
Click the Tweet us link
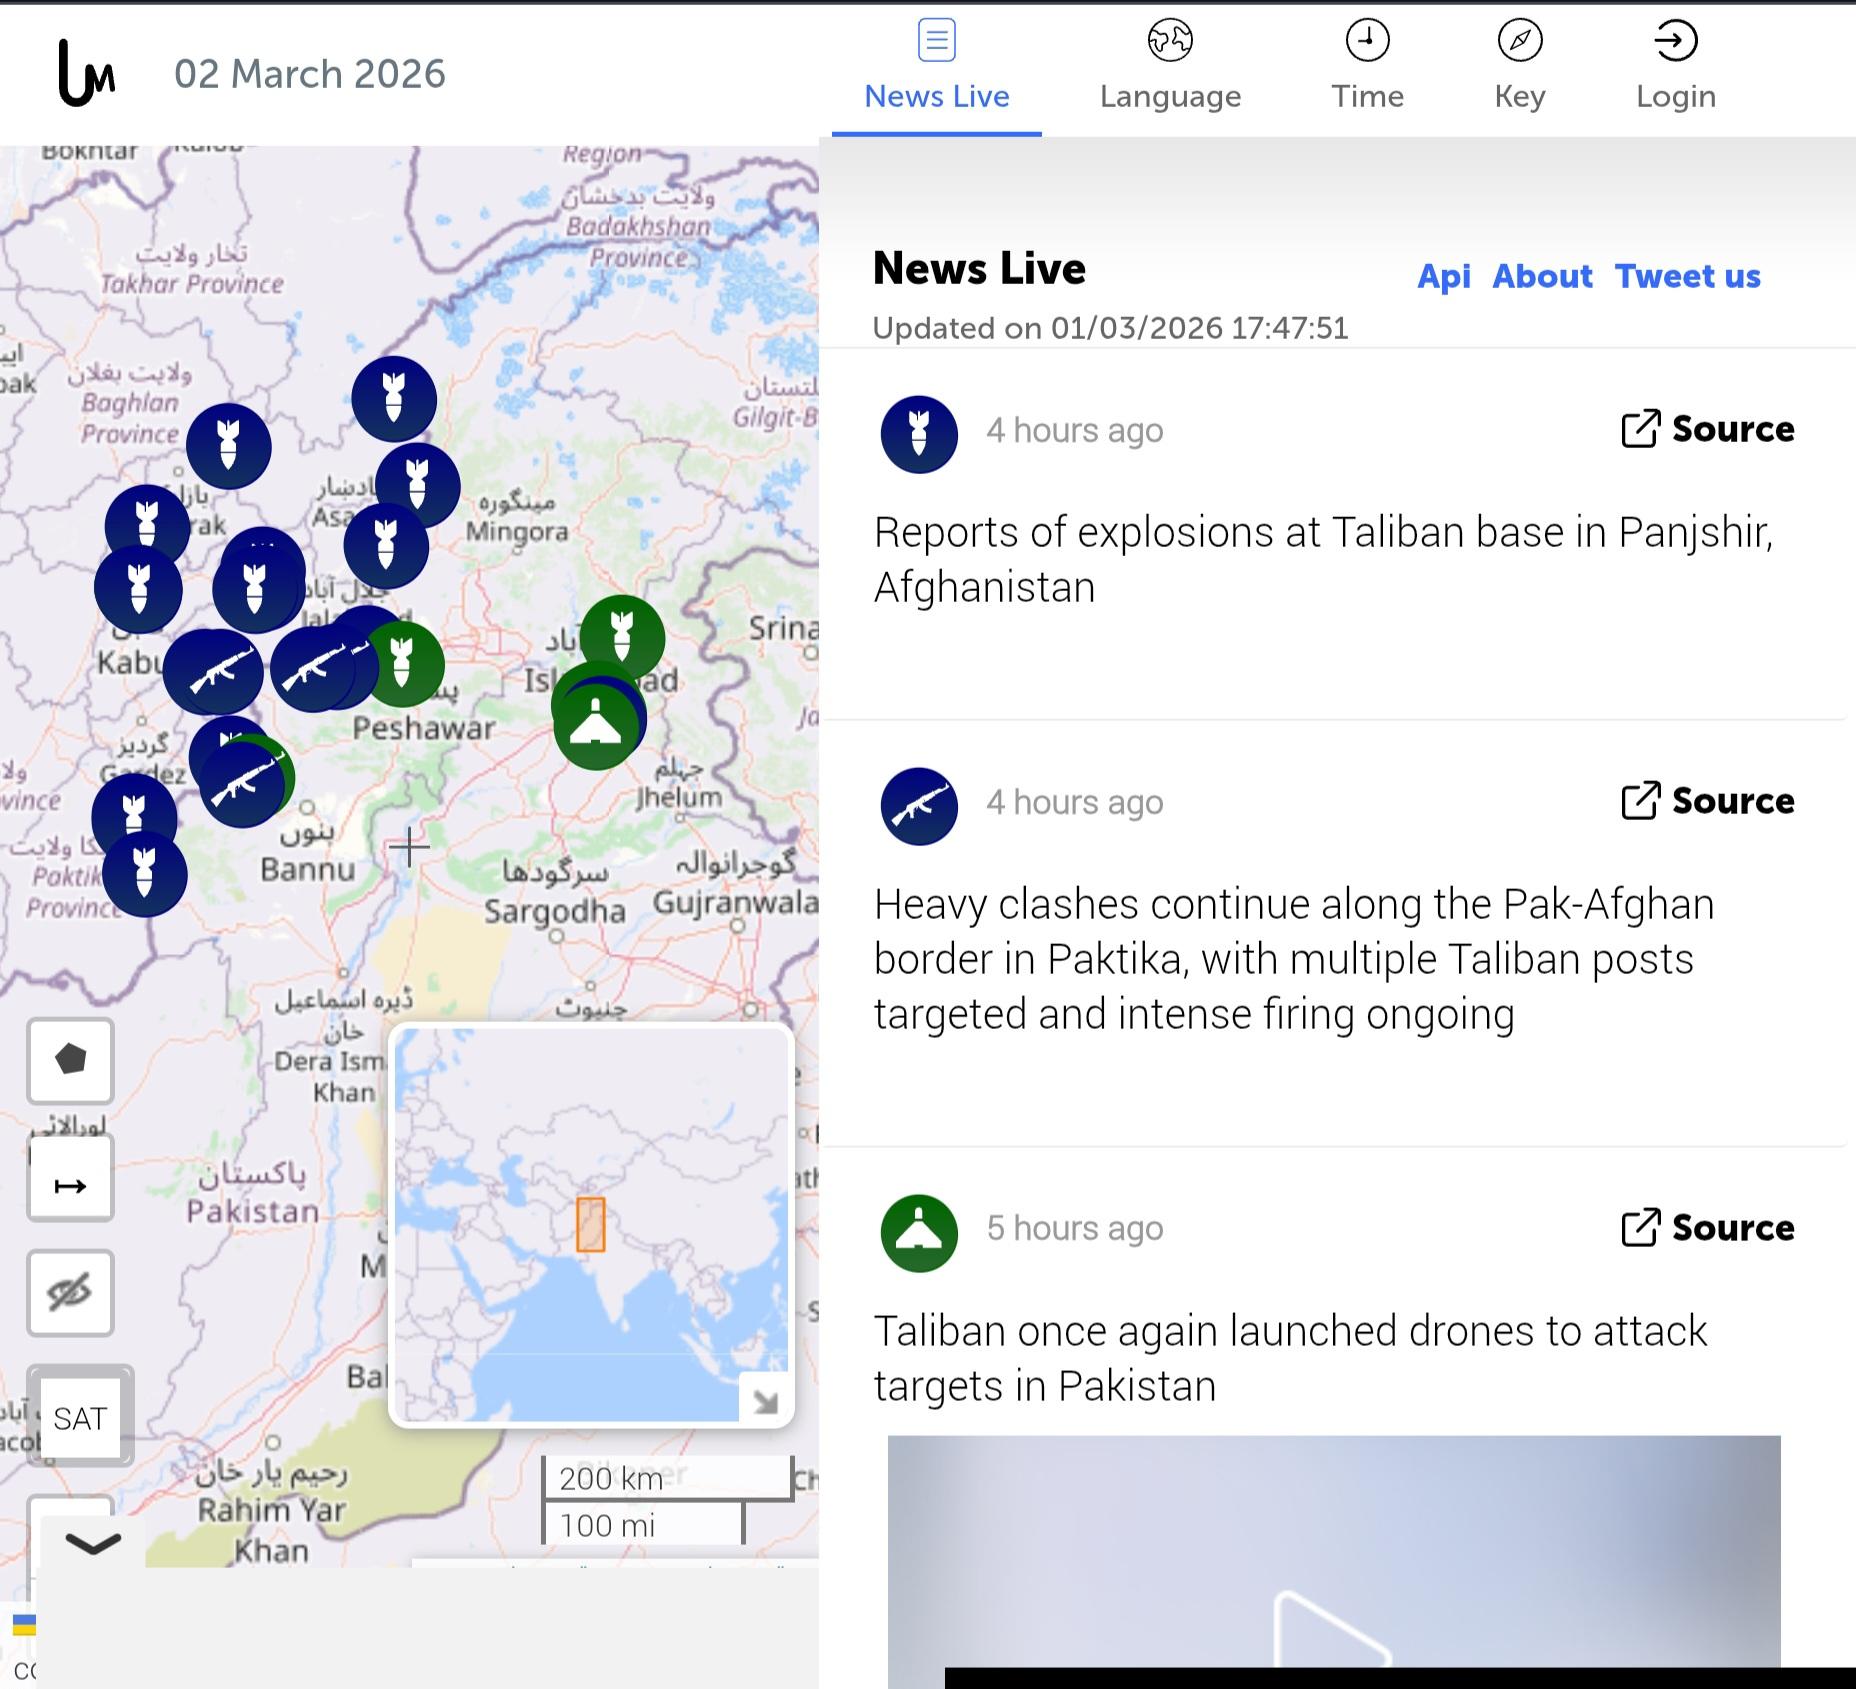tap(1687, 276)
